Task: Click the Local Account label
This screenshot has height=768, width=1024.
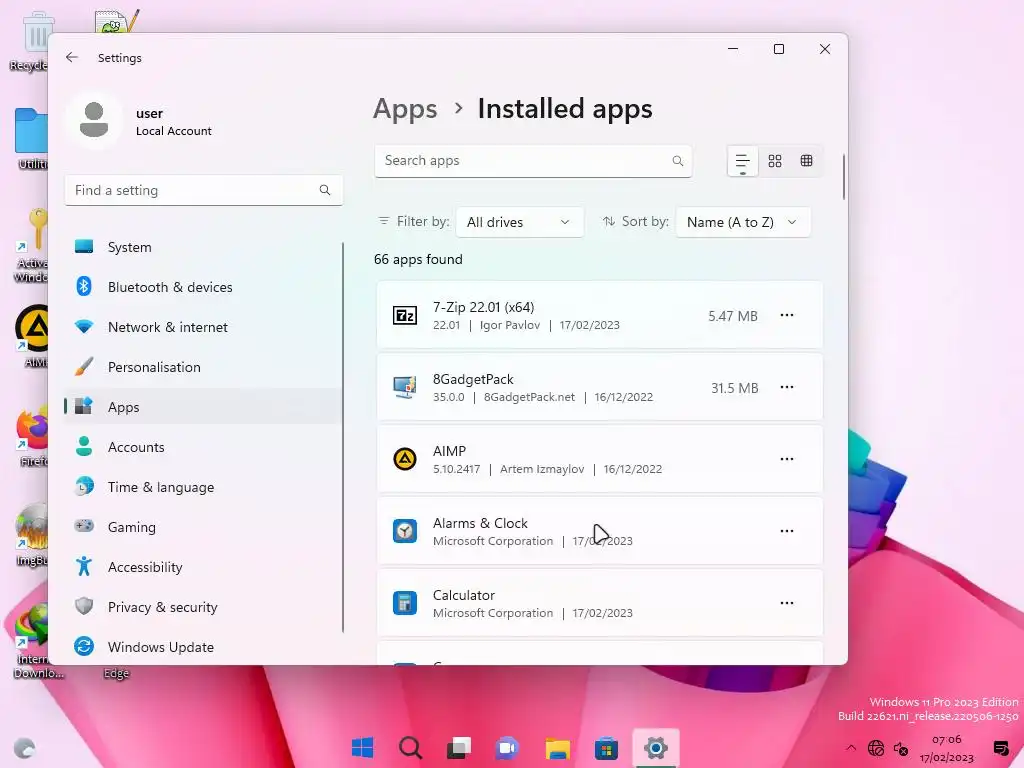Action: (x=174, y=131)
